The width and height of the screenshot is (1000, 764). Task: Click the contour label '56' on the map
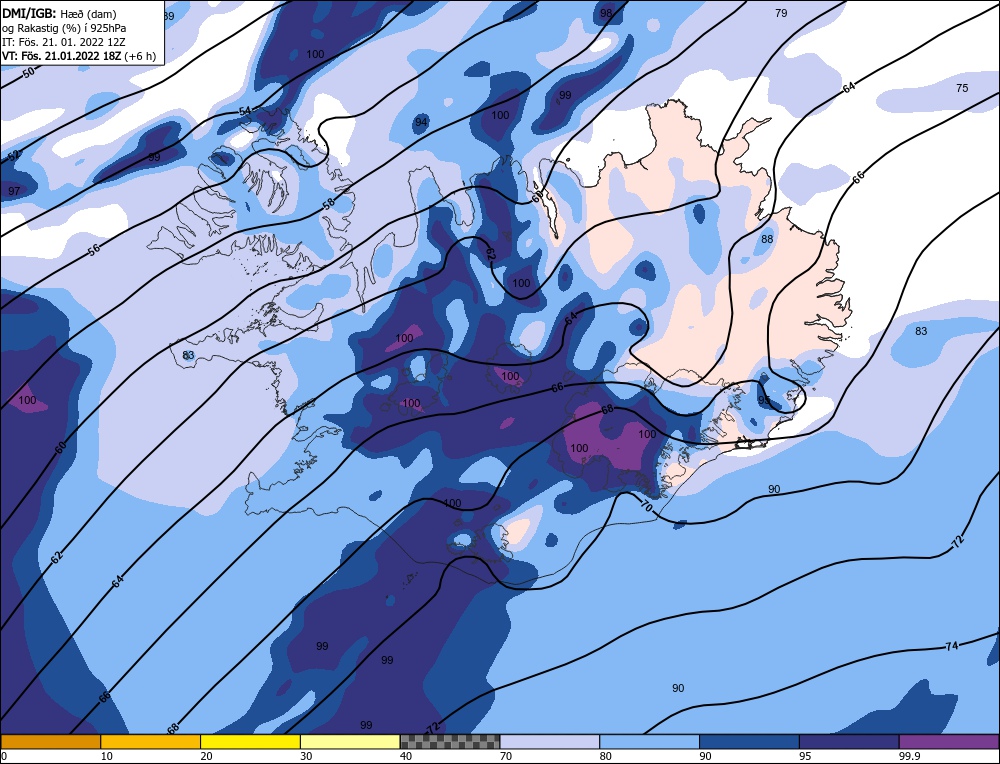(94, 249)
